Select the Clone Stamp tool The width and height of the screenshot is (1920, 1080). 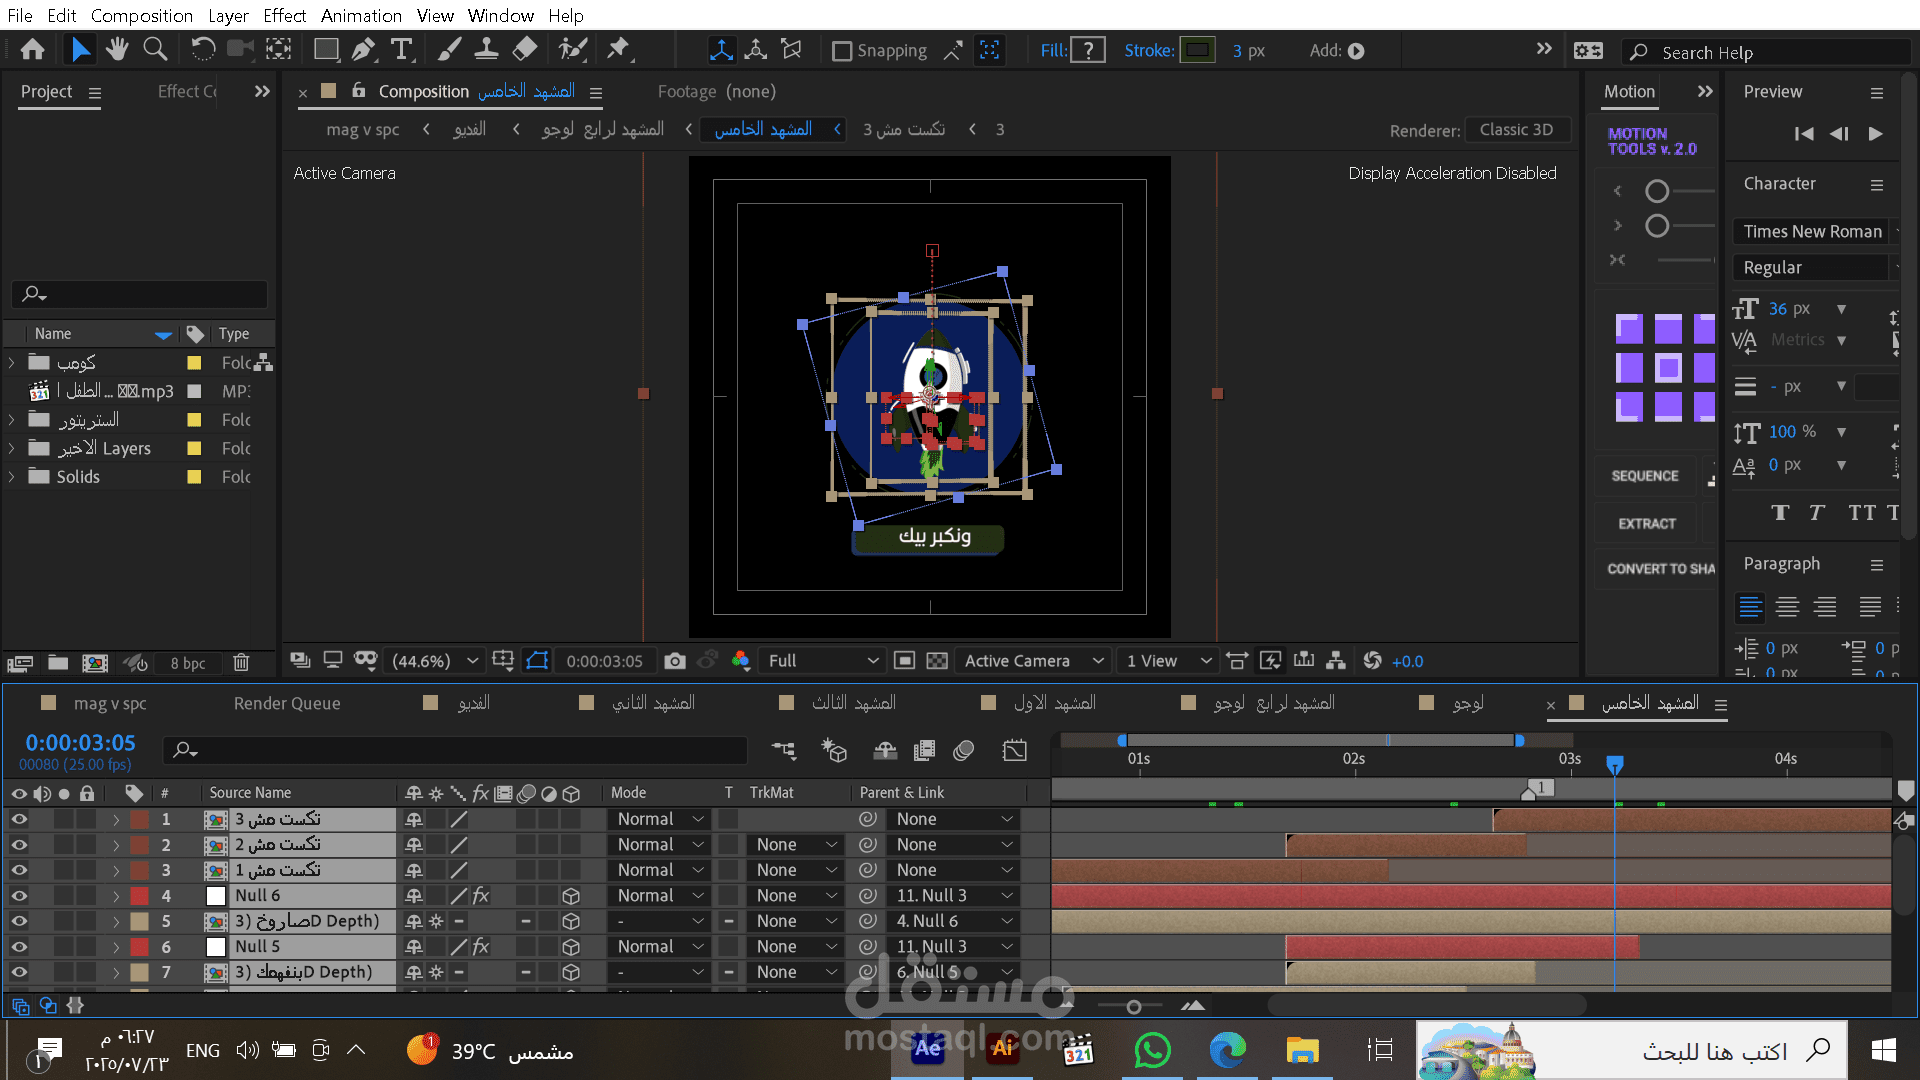pyautogui.click(x=487, y=49)
